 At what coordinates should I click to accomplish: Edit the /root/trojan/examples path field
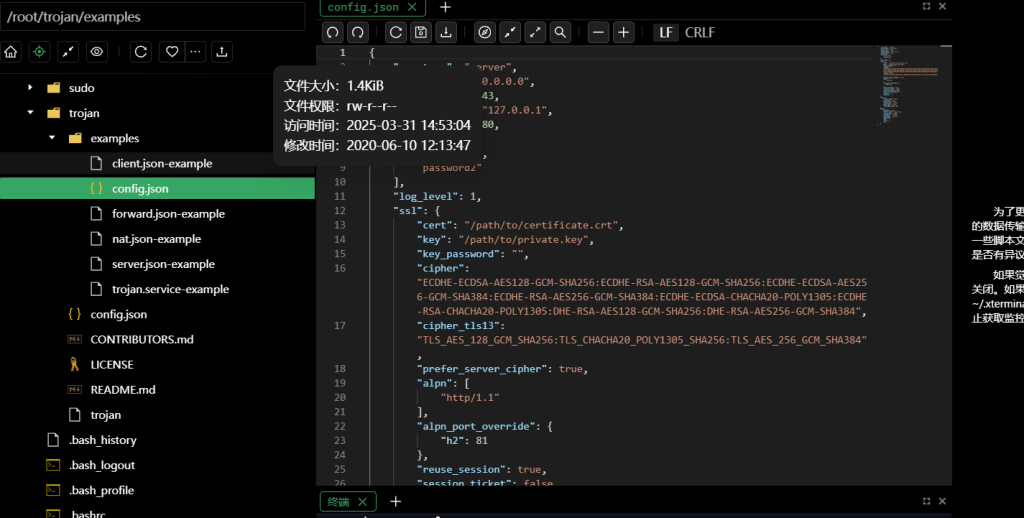click(x=153, y=17)
